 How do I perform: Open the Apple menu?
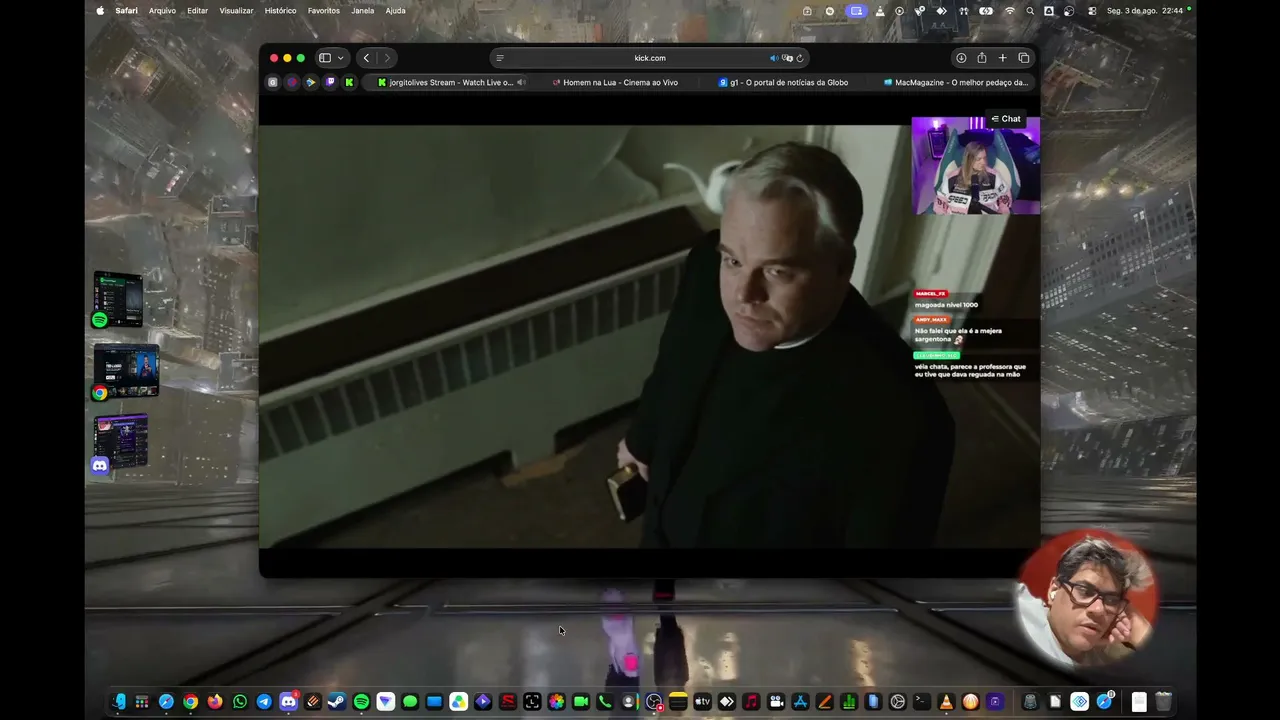coord(100,11)
